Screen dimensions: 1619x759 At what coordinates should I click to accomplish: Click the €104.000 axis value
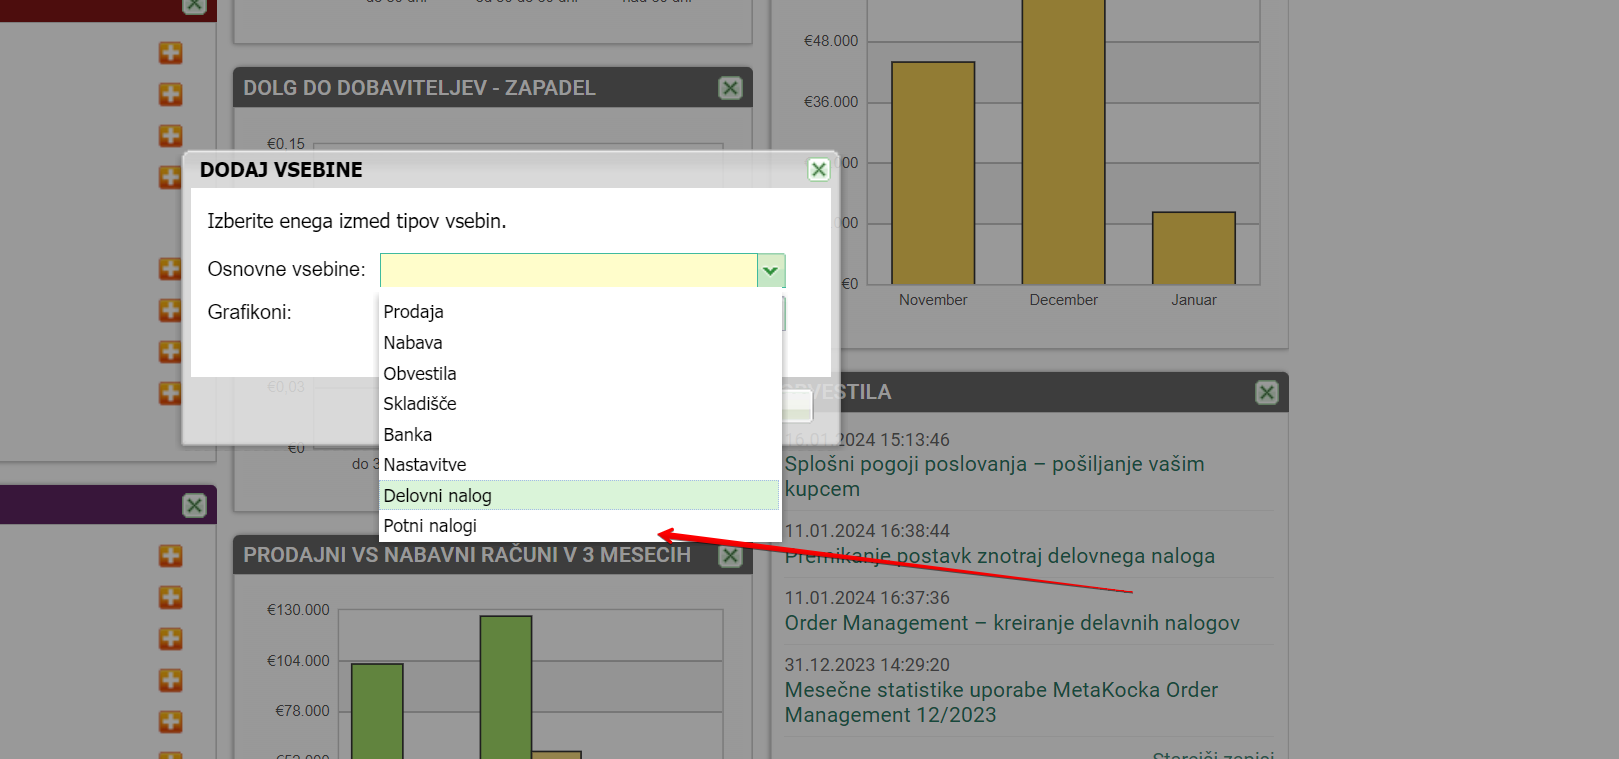click(298, 661)
